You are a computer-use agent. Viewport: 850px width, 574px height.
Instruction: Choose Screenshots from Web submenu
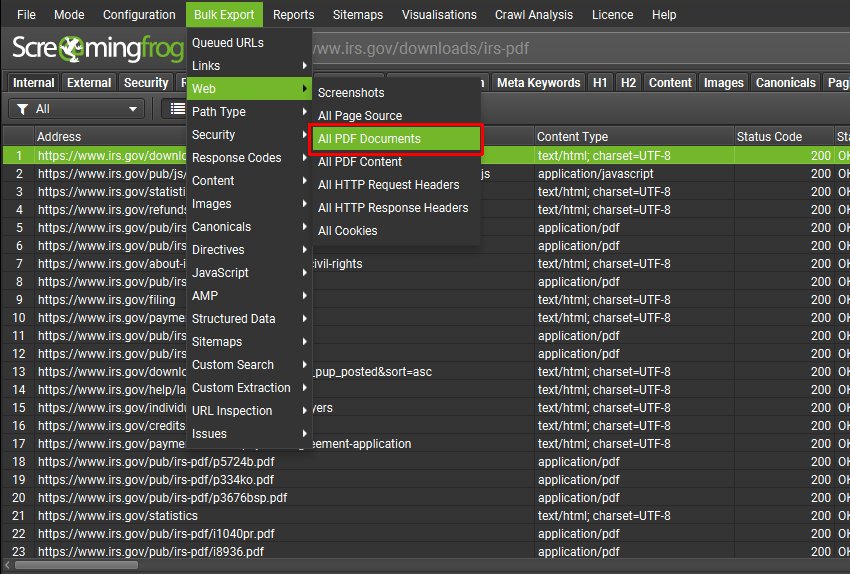click(396, 93)
